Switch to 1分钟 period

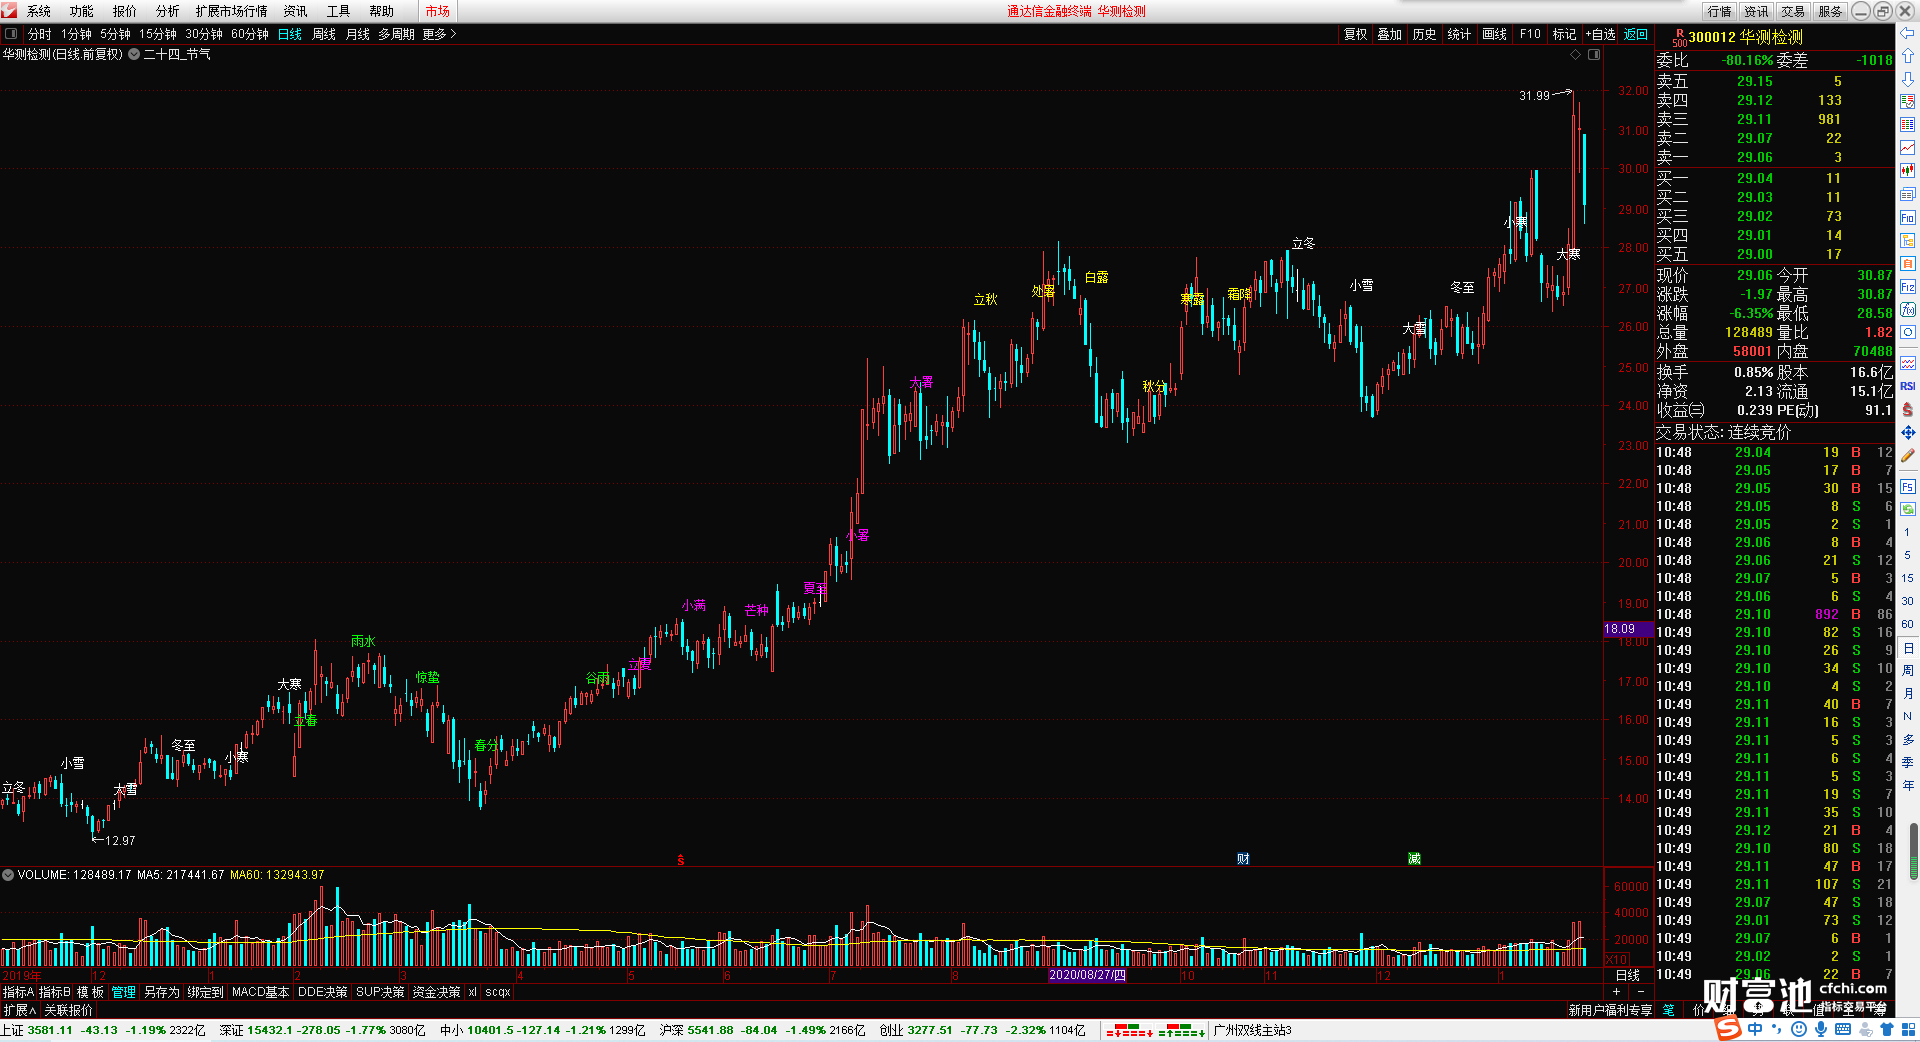pyautogui.click(x=76, y=34)
